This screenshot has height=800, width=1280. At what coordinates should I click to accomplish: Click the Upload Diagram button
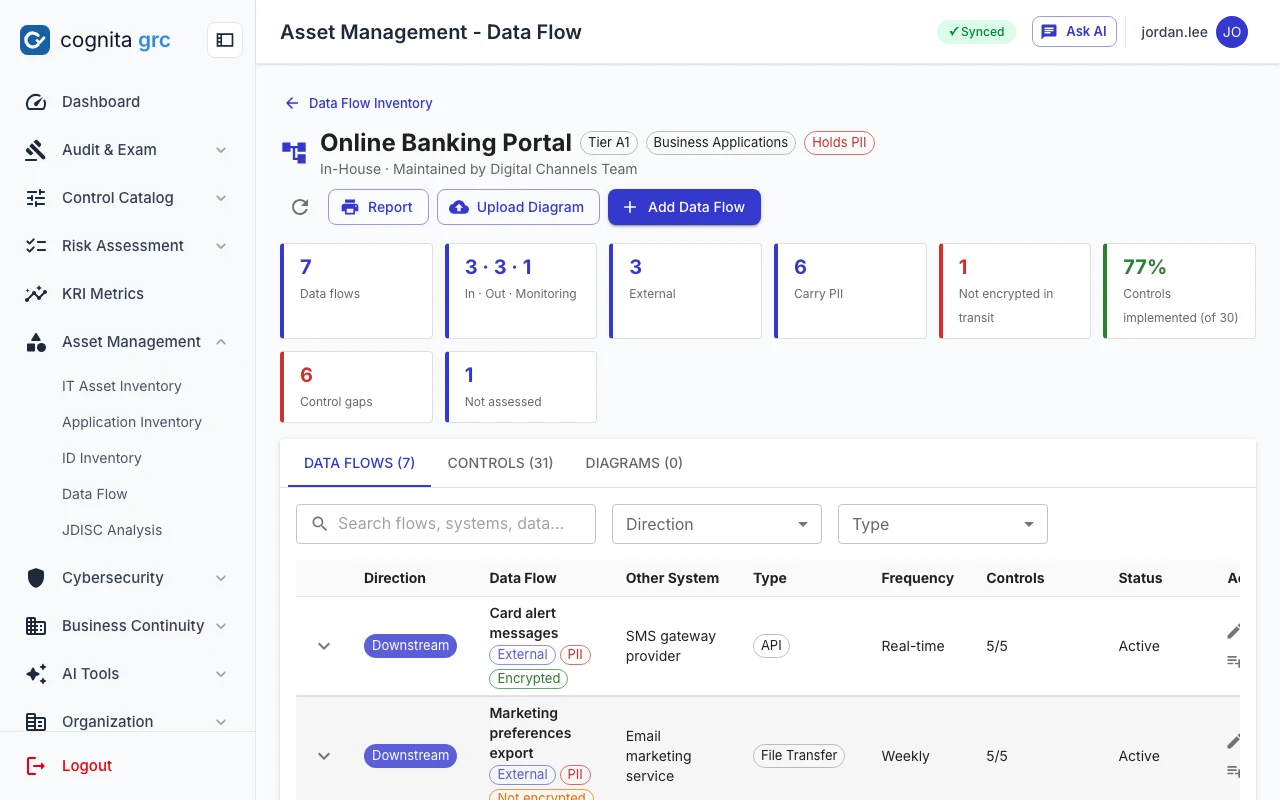coord(518,207)
